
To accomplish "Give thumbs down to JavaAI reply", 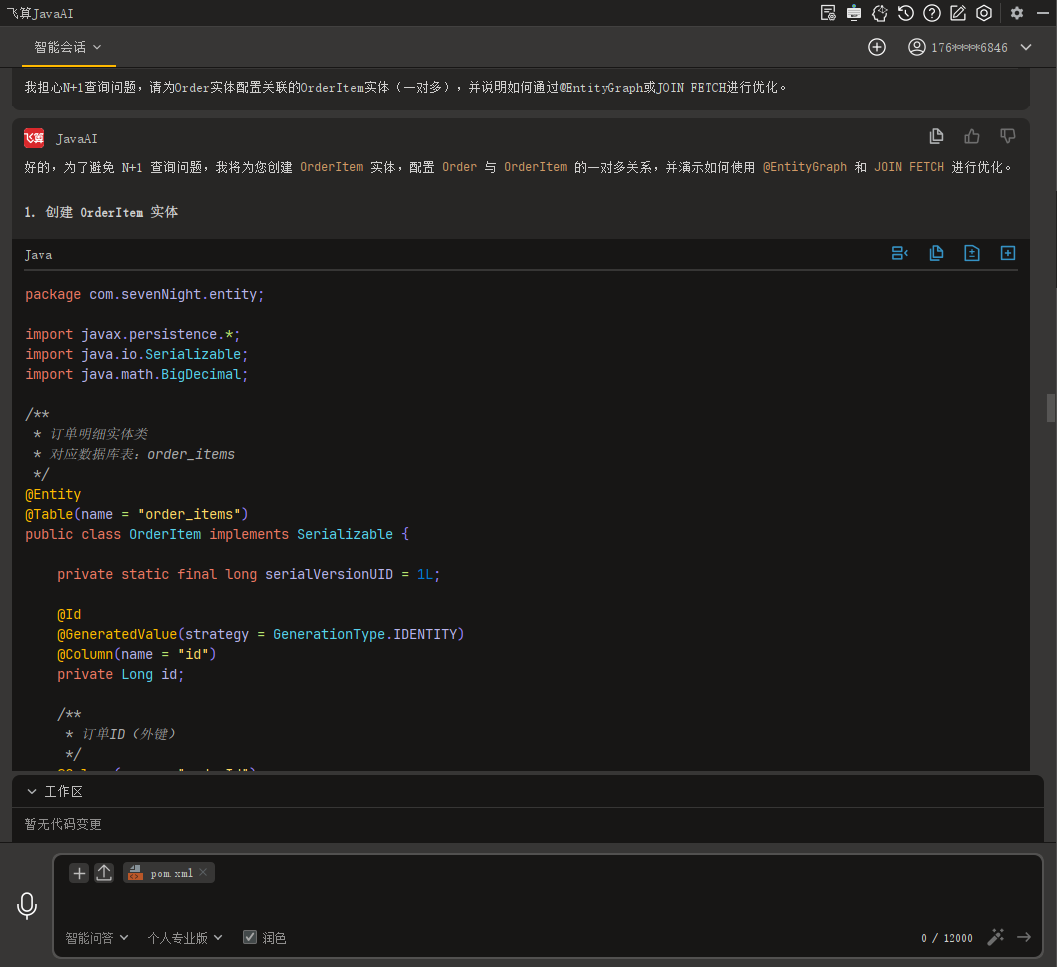I will click(x=1007, y=136).
